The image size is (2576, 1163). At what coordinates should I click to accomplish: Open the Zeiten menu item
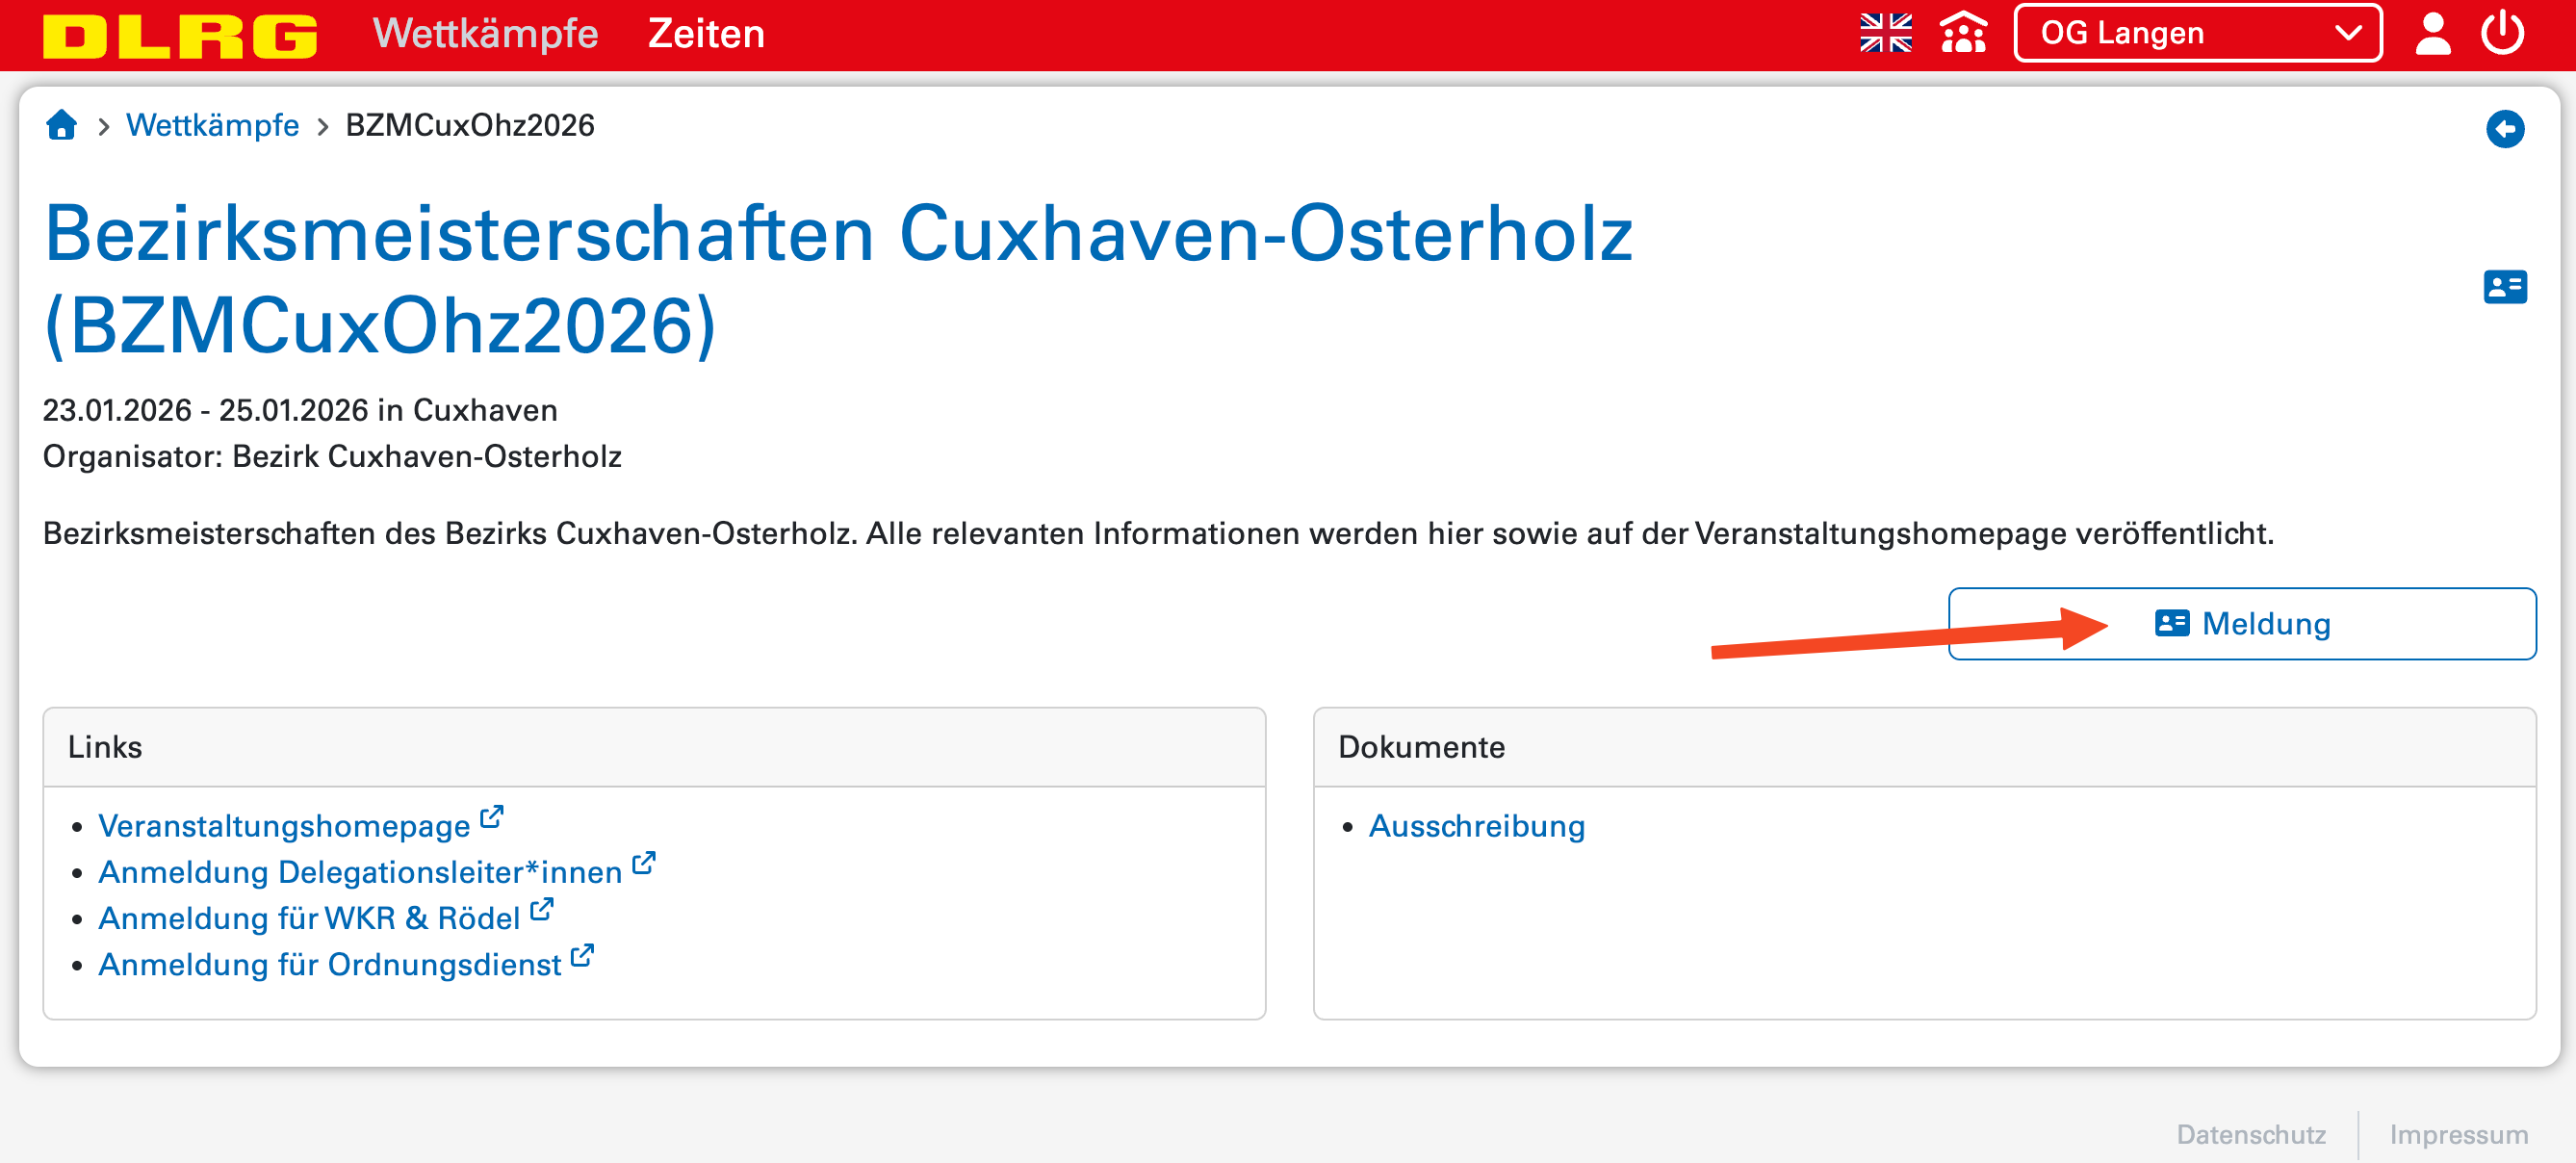pos(706,33)
